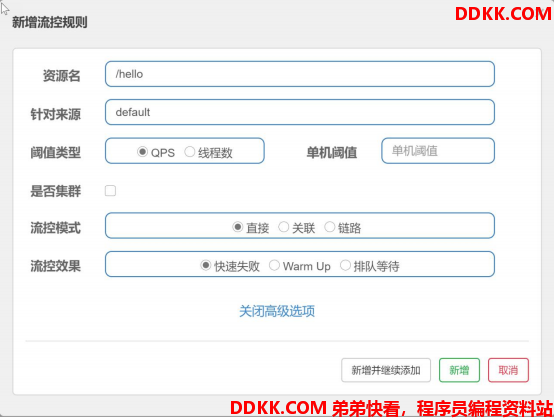Focus the 单机阈值 threshold input box
The image size is (555, 418).
click(x=438, y=151)
